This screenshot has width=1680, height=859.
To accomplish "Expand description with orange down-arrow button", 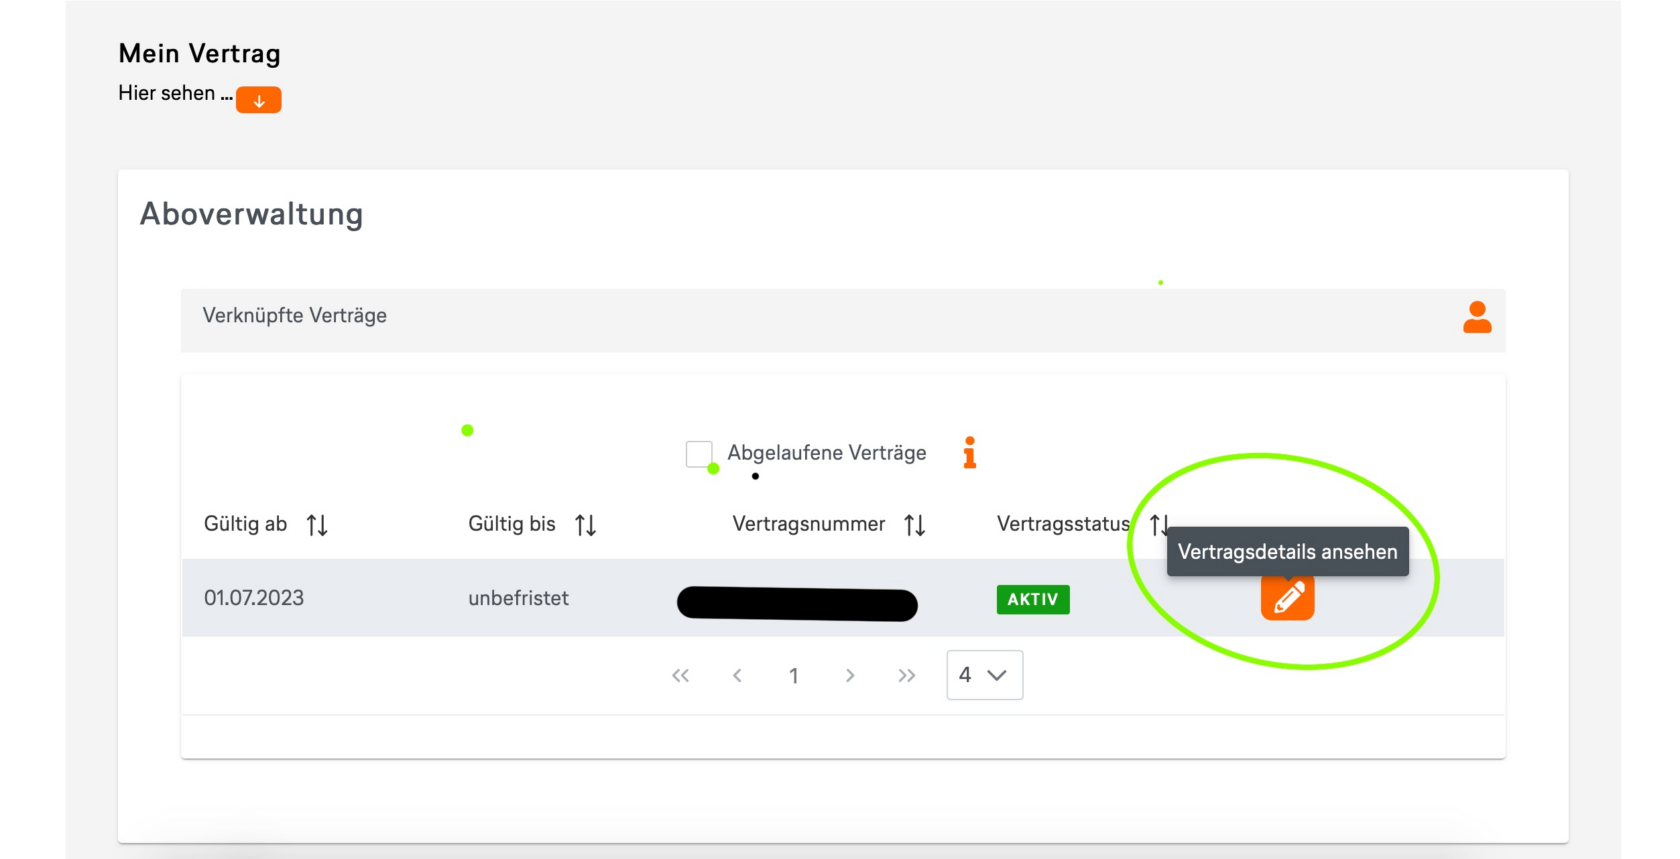I will point(259,100).
